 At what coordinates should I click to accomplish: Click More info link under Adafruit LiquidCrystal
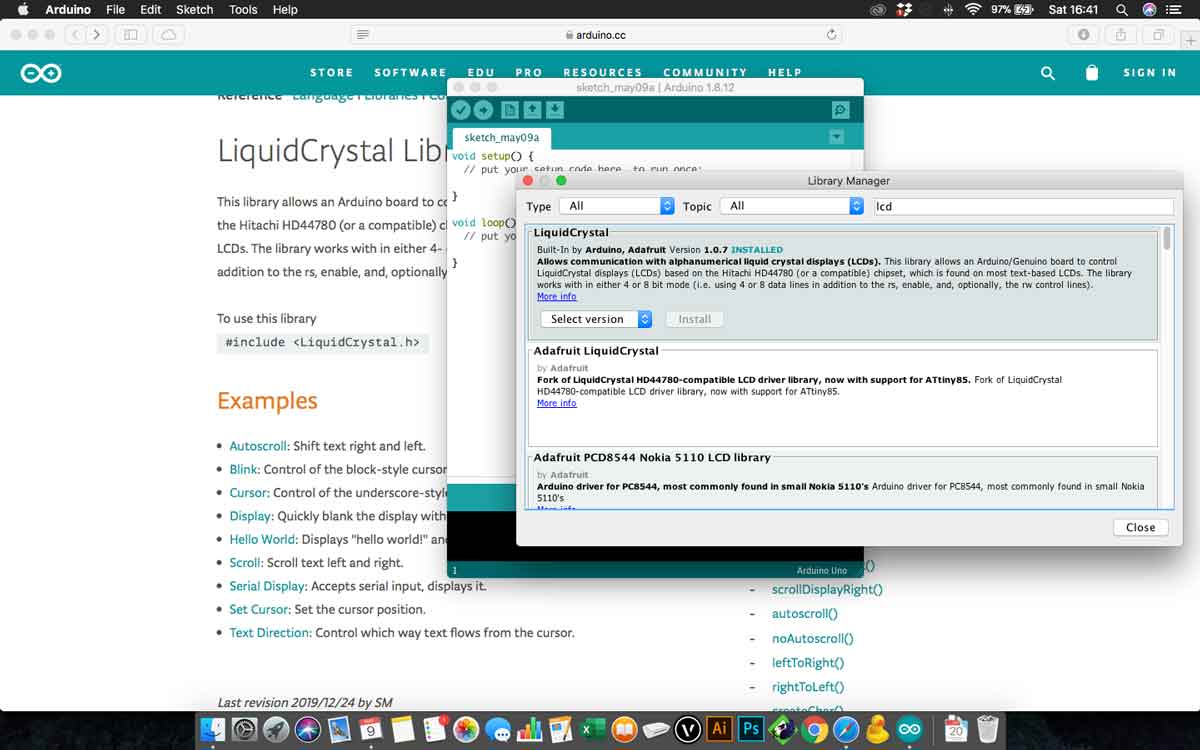tap(556, 403)
